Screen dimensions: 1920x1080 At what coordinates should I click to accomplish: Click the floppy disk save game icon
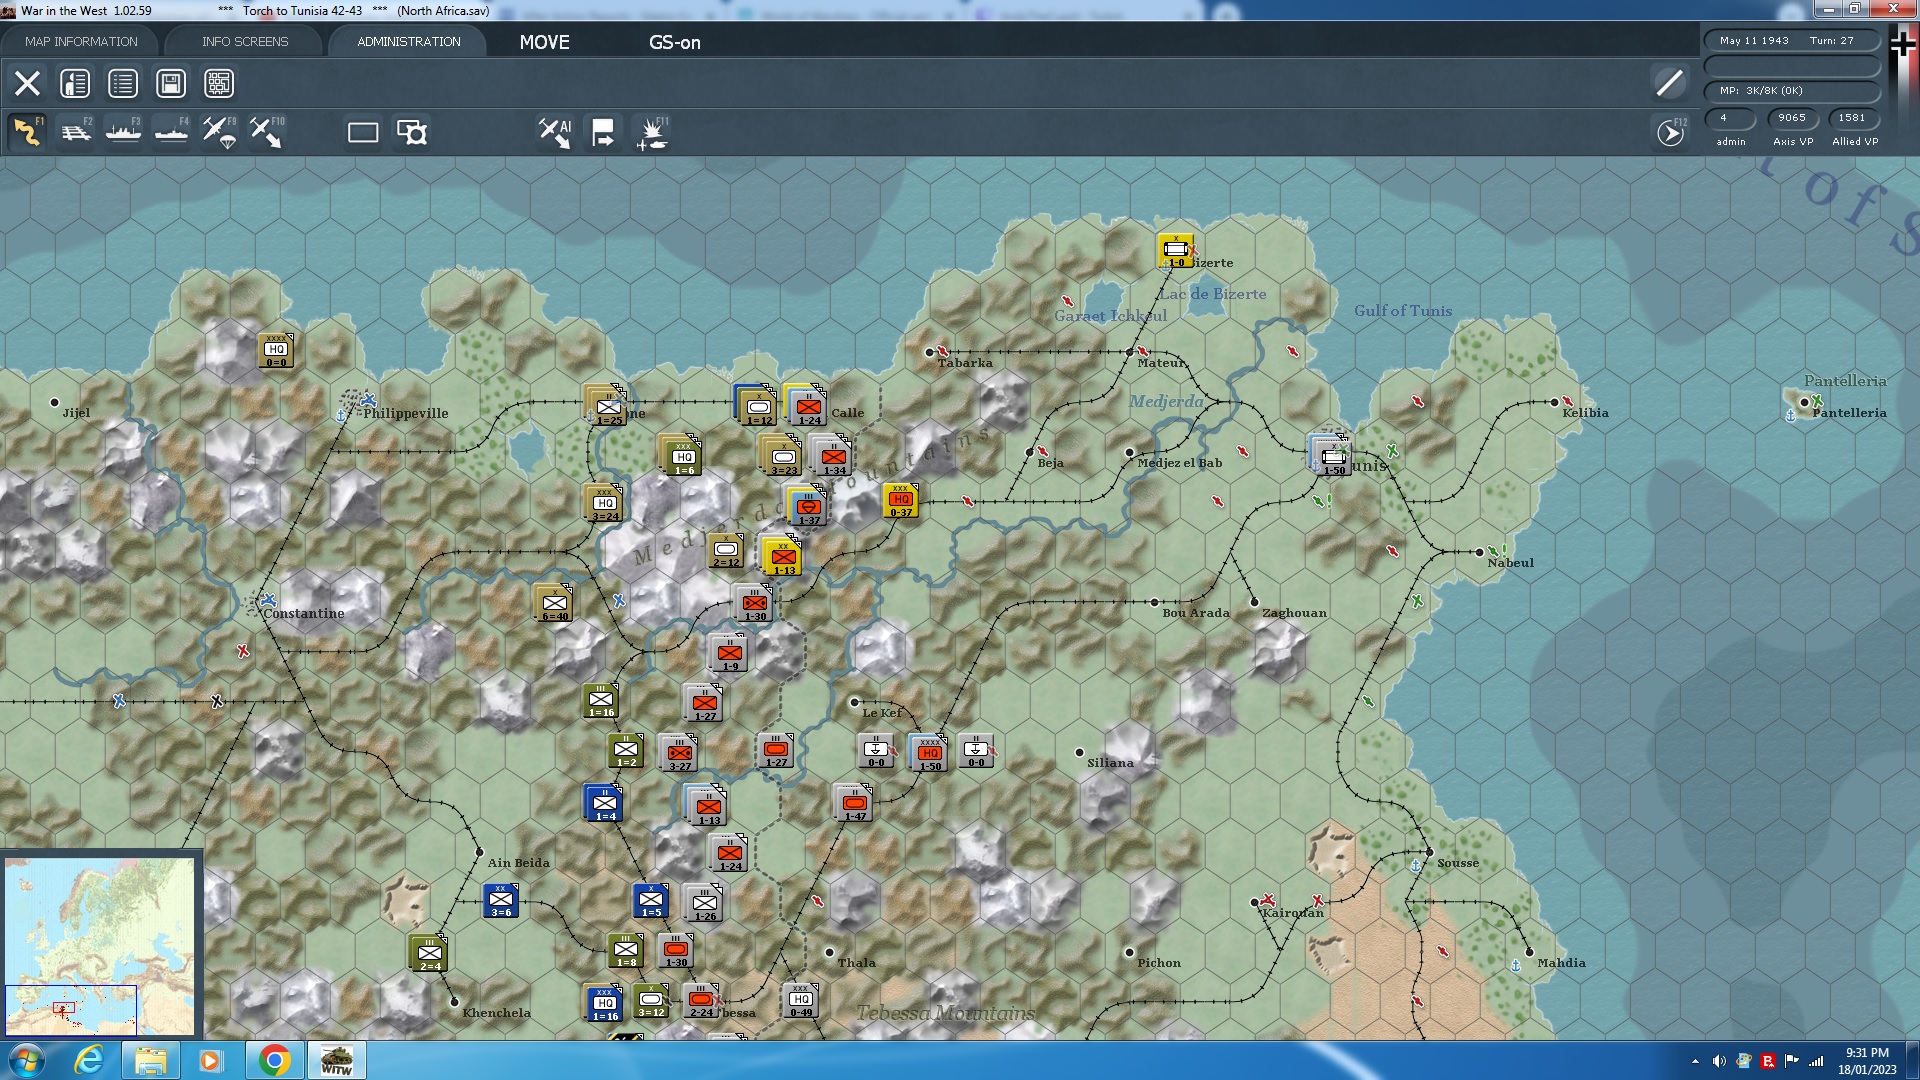[171, 83]
